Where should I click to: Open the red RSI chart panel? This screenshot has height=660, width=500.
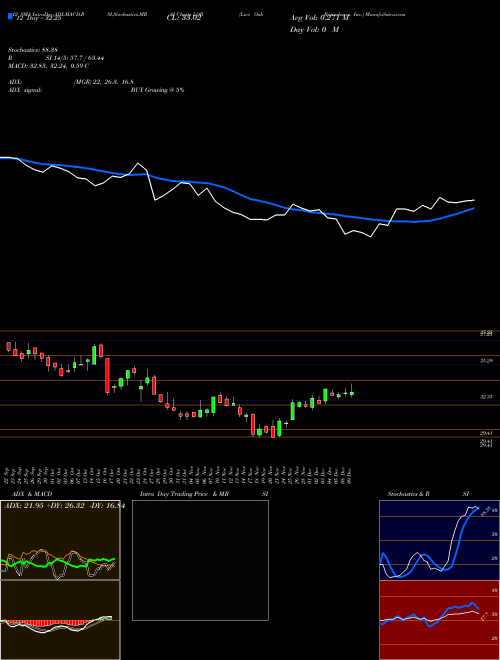click(439, 620)
